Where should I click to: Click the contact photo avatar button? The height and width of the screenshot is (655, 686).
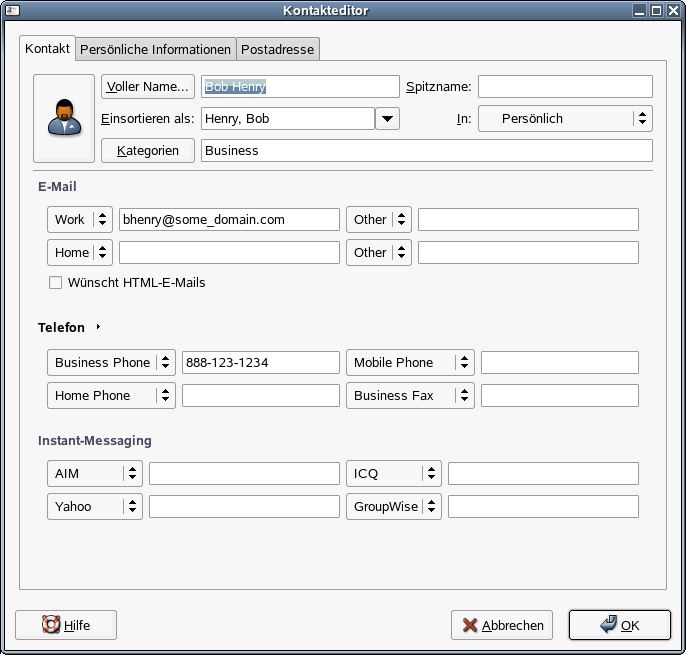tap(64, 118)
